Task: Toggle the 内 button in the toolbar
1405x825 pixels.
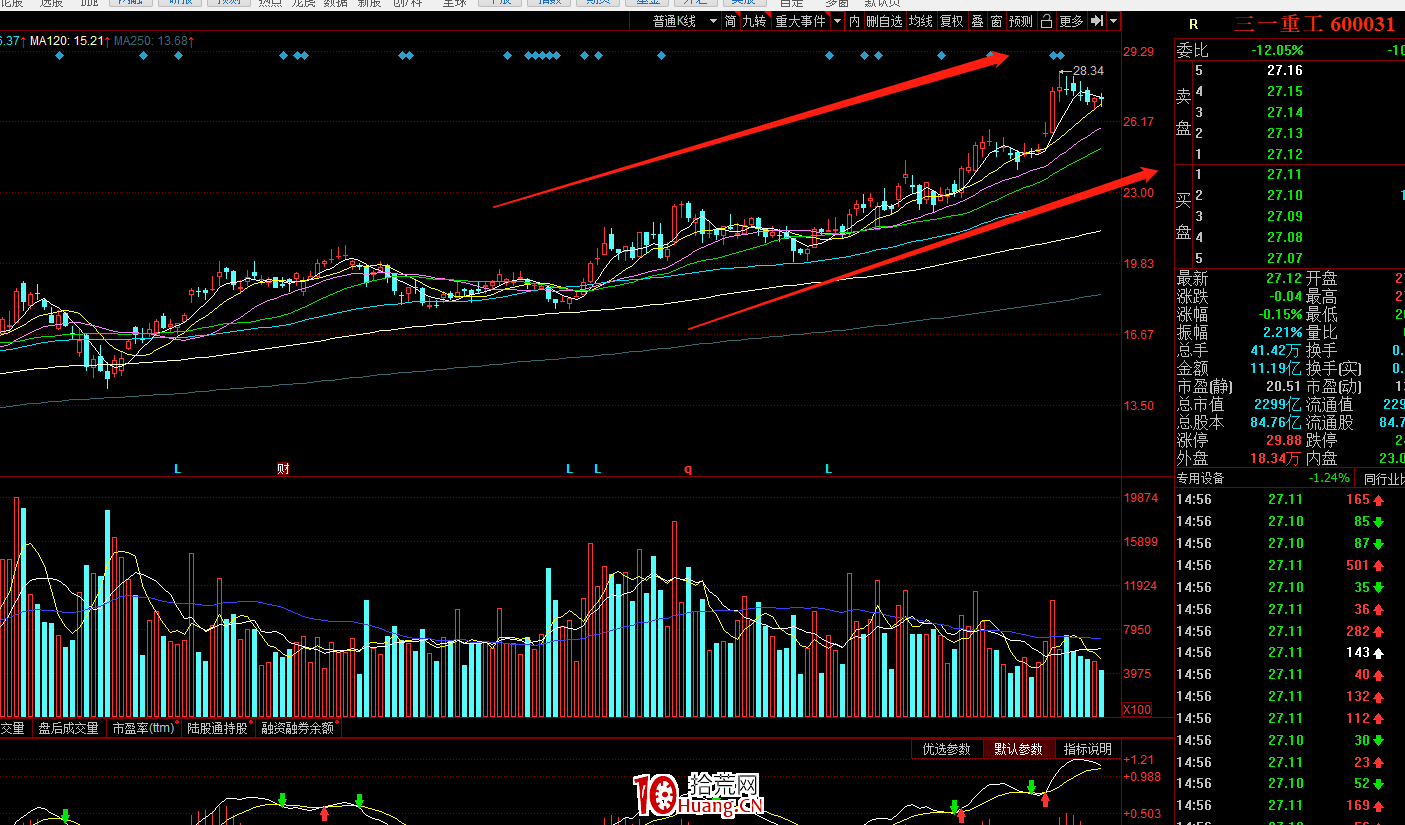Action: pyautogui.click(x=854, y=21)
